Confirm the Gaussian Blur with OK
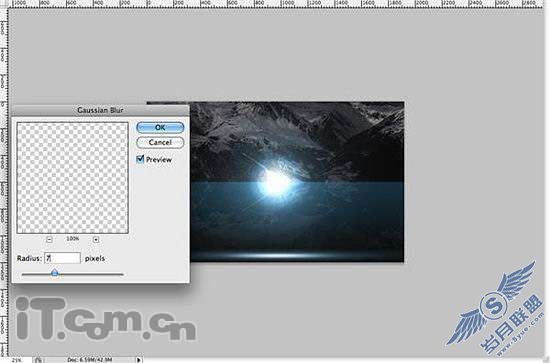The width and height of the screenshot is (550, 363). [160, 127]
